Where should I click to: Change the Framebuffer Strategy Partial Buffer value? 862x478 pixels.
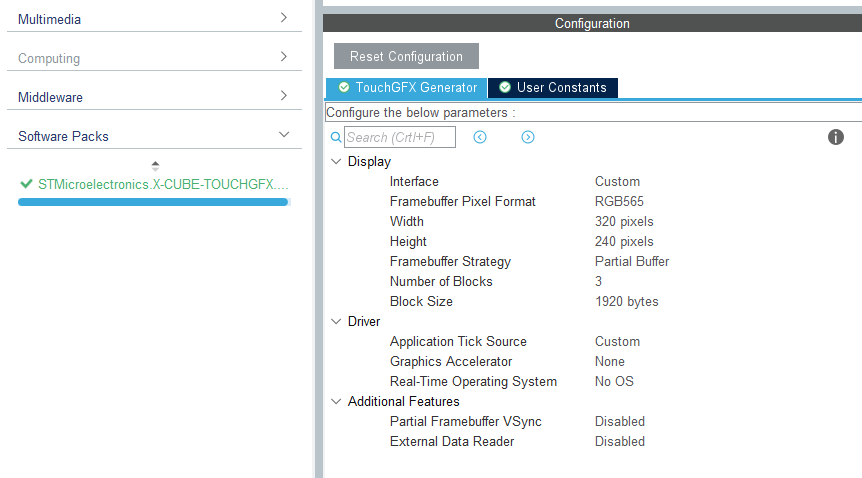click(632, 261)
